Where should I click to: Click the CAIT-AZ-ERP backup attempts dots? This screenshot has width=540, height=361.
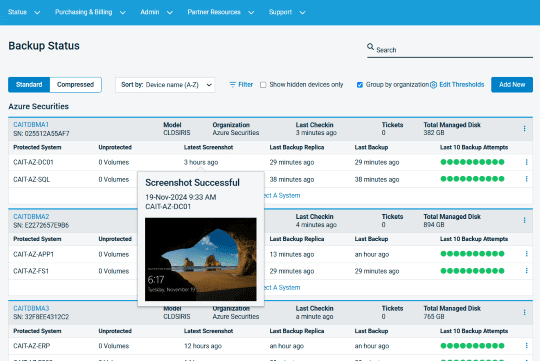[x=472, y=345]
